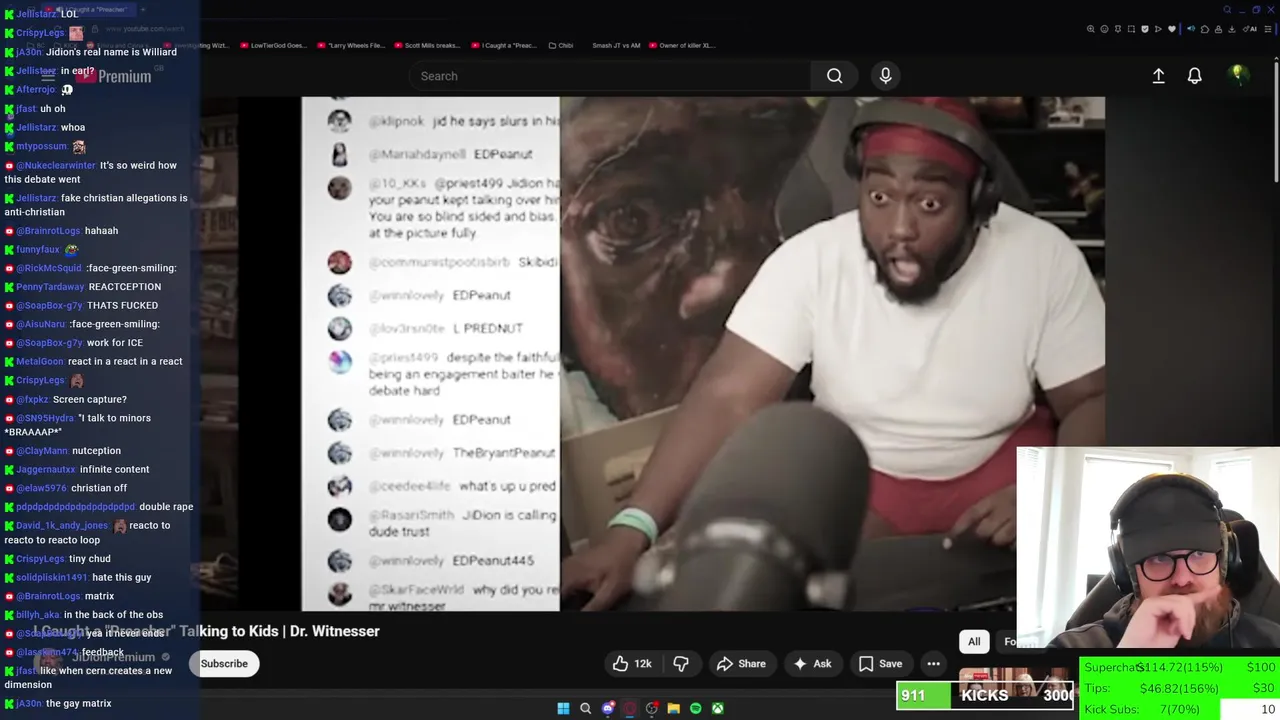
Task: Open the more actions ellipsis button
Action: tap(933, 664)
